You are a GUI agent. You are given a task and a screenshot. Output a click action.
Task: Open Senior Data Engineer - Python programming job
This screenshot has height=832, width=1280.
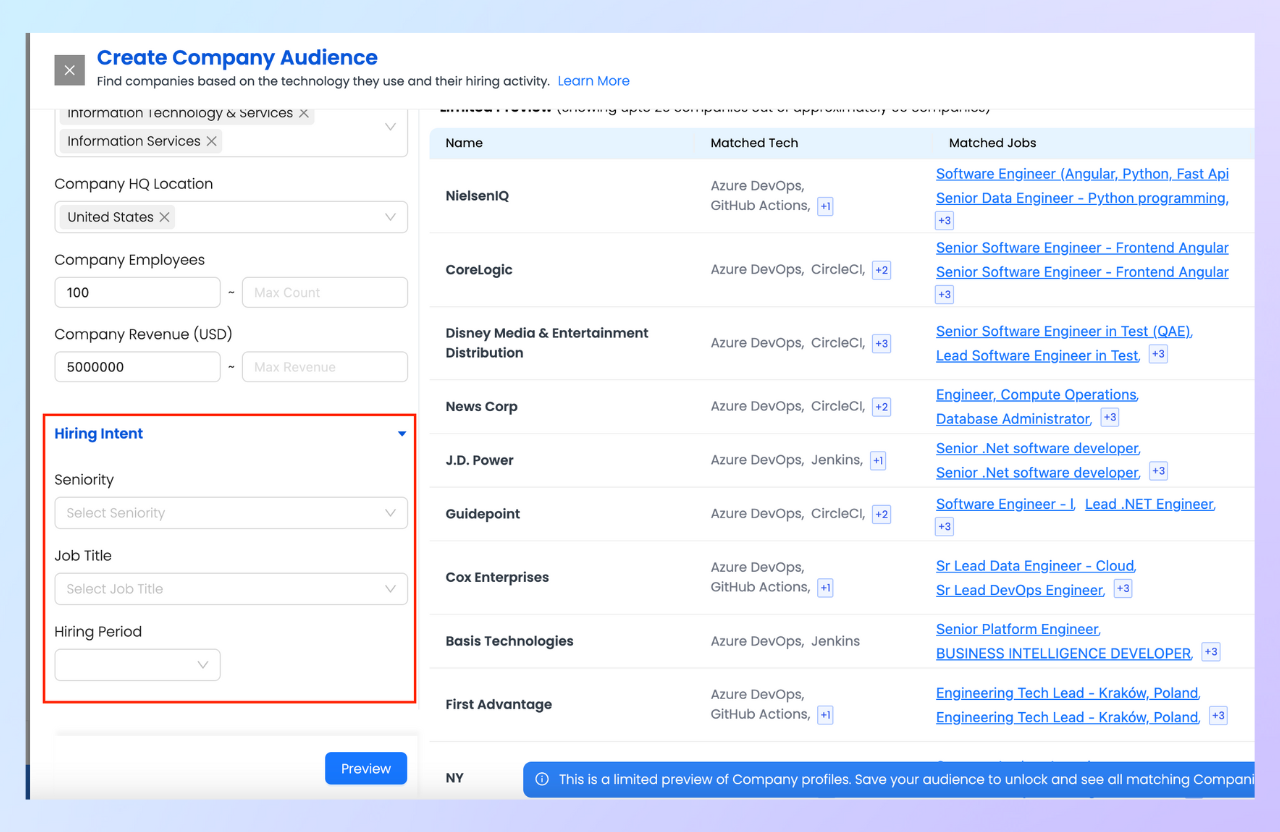(1082, 198)
